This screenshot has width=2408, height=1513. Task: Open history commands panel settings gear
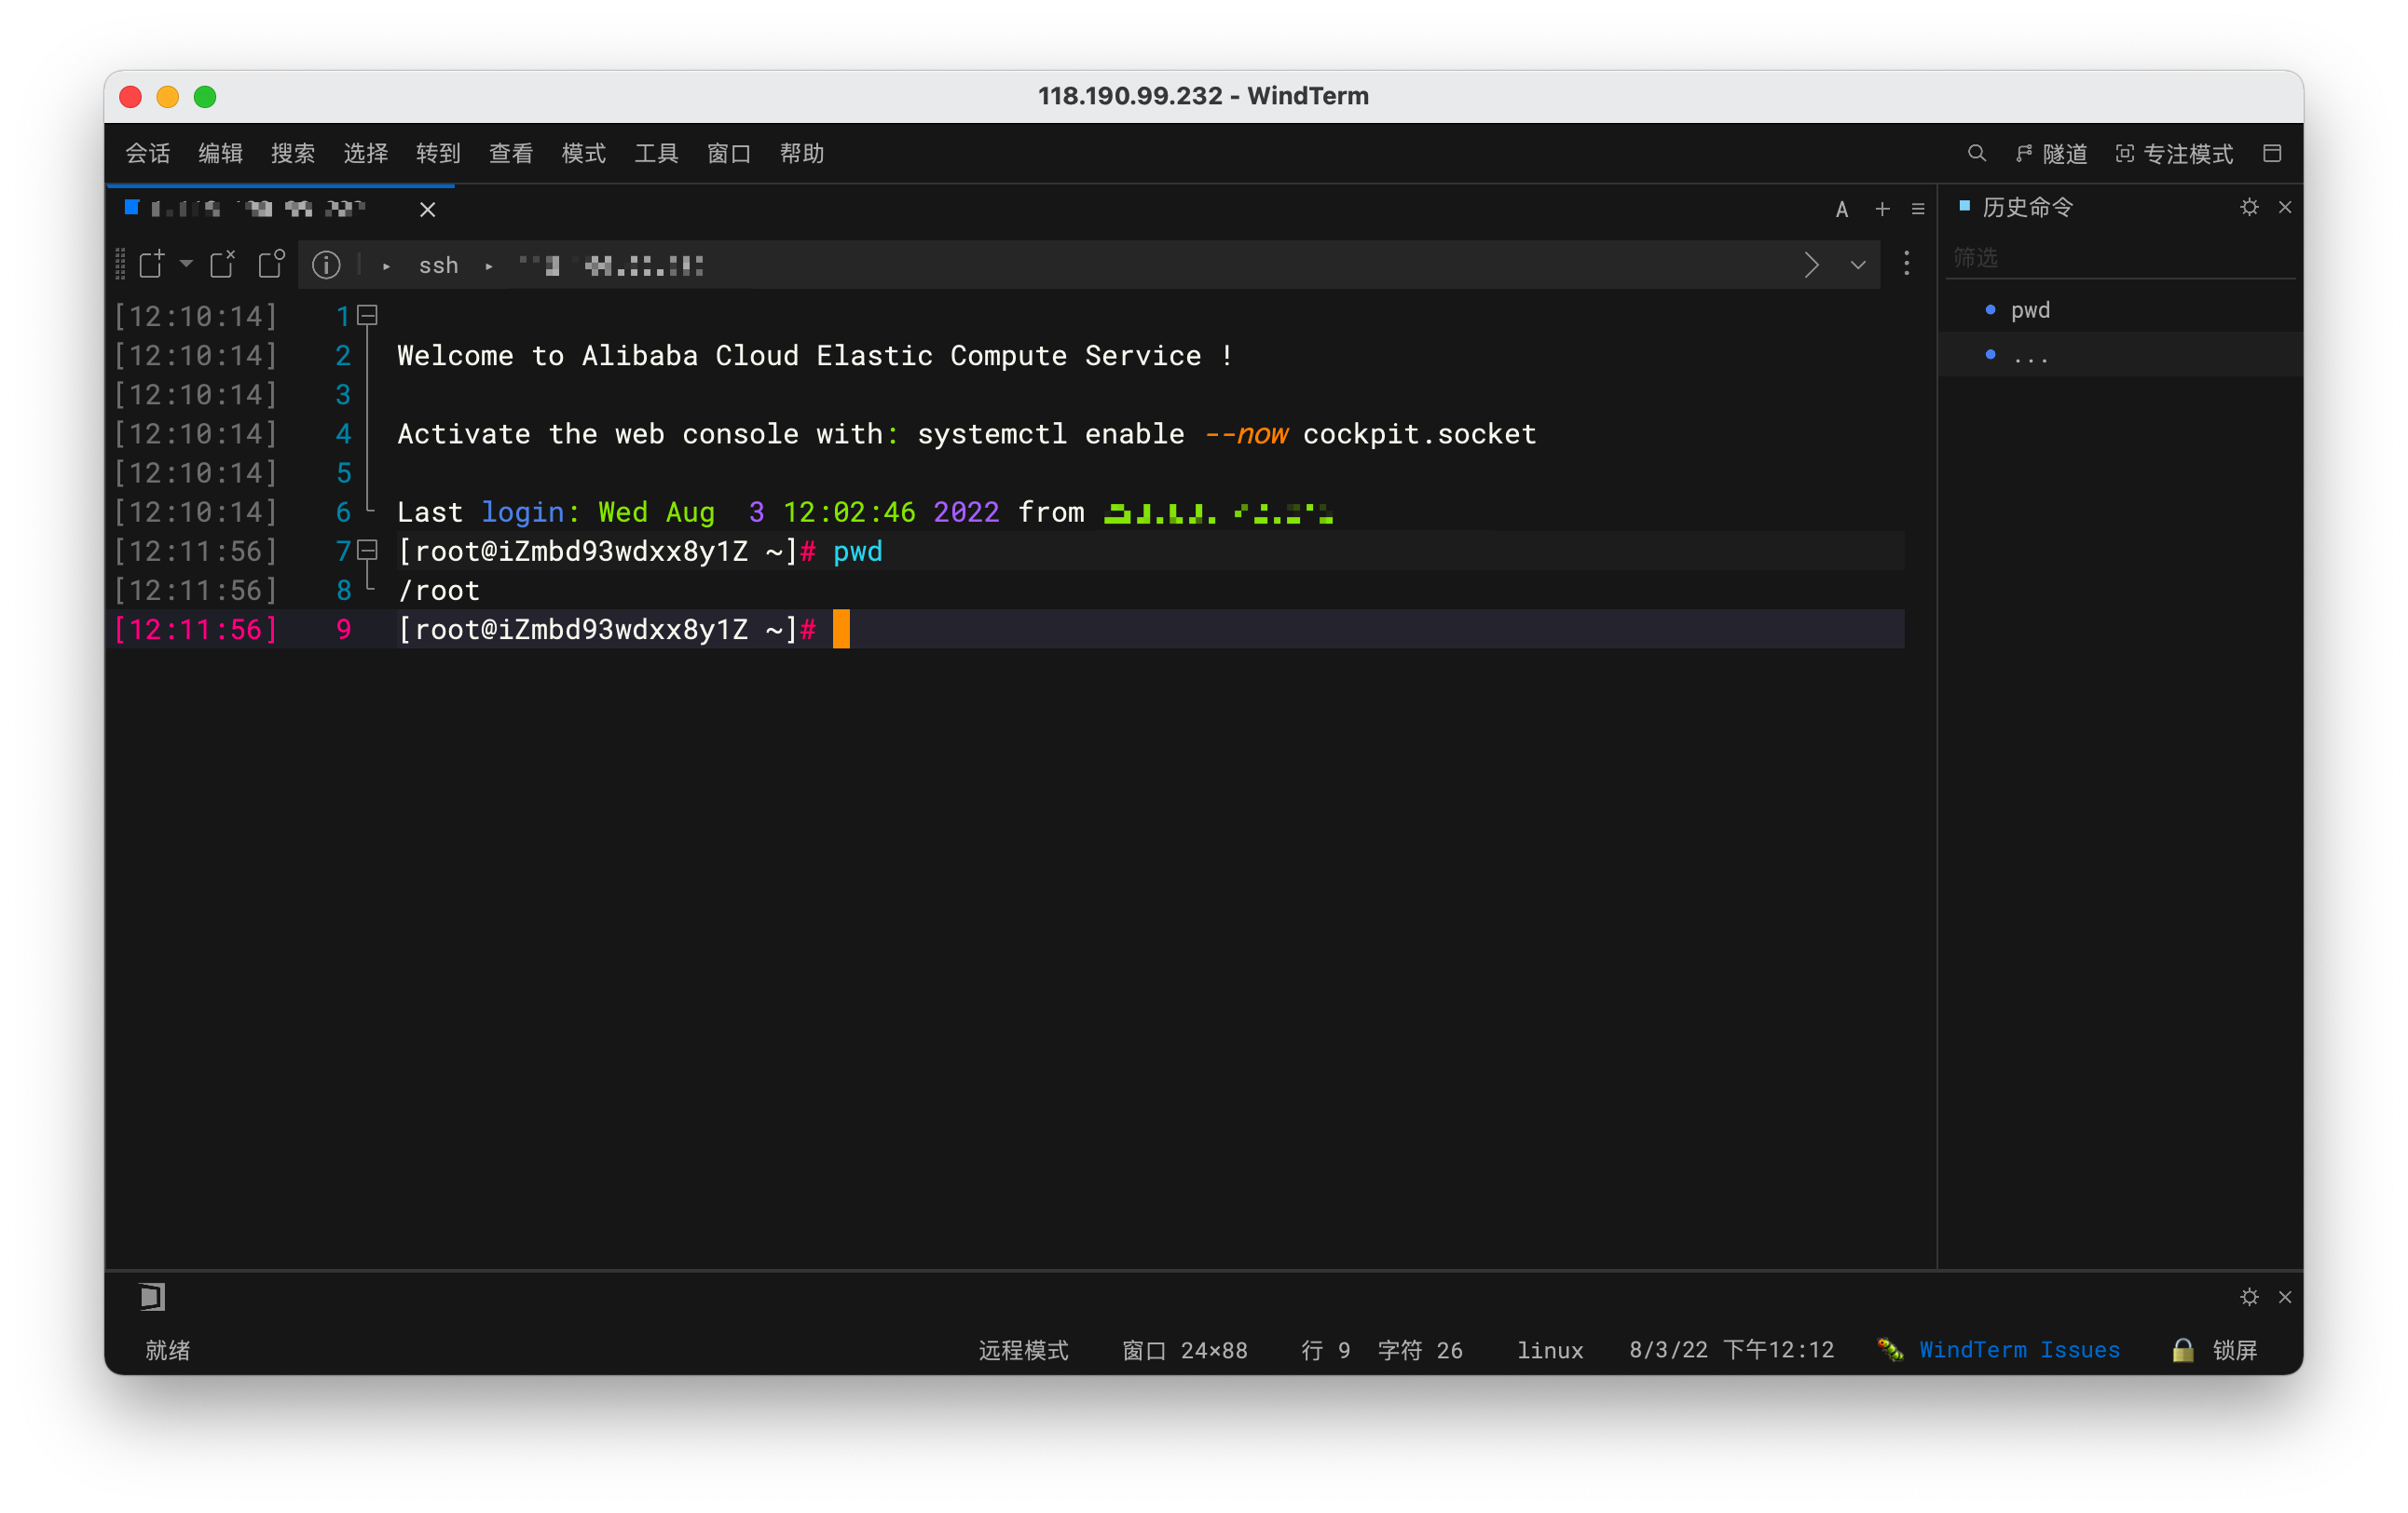[2249, 207]
